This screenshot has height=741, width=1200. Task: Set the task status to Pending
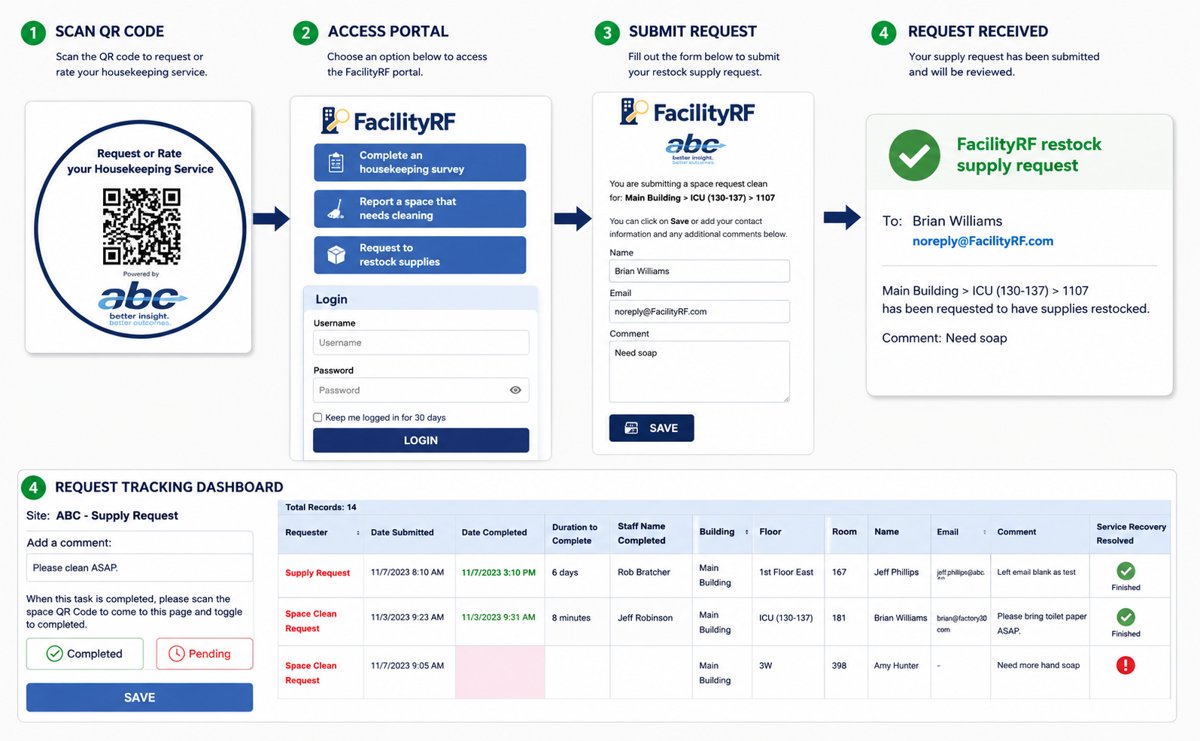205,654
